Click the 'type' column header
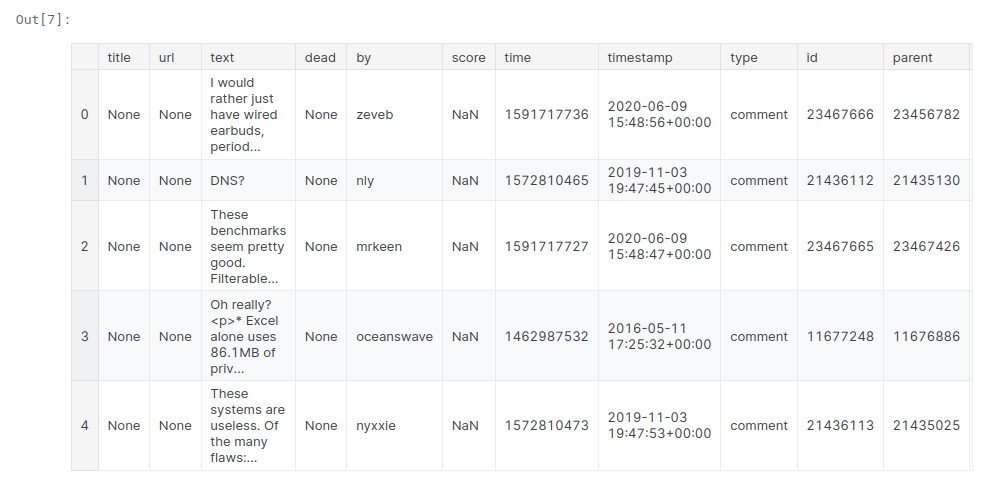 [744, 58]
